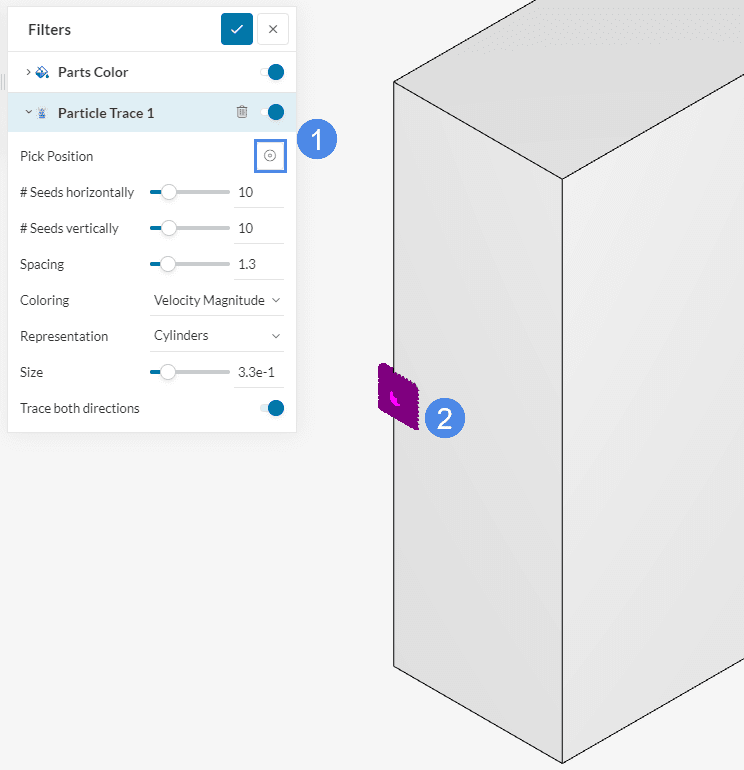
Task: Click the Spacing value field showing 1.3
Action: click(x=258, y=264)
